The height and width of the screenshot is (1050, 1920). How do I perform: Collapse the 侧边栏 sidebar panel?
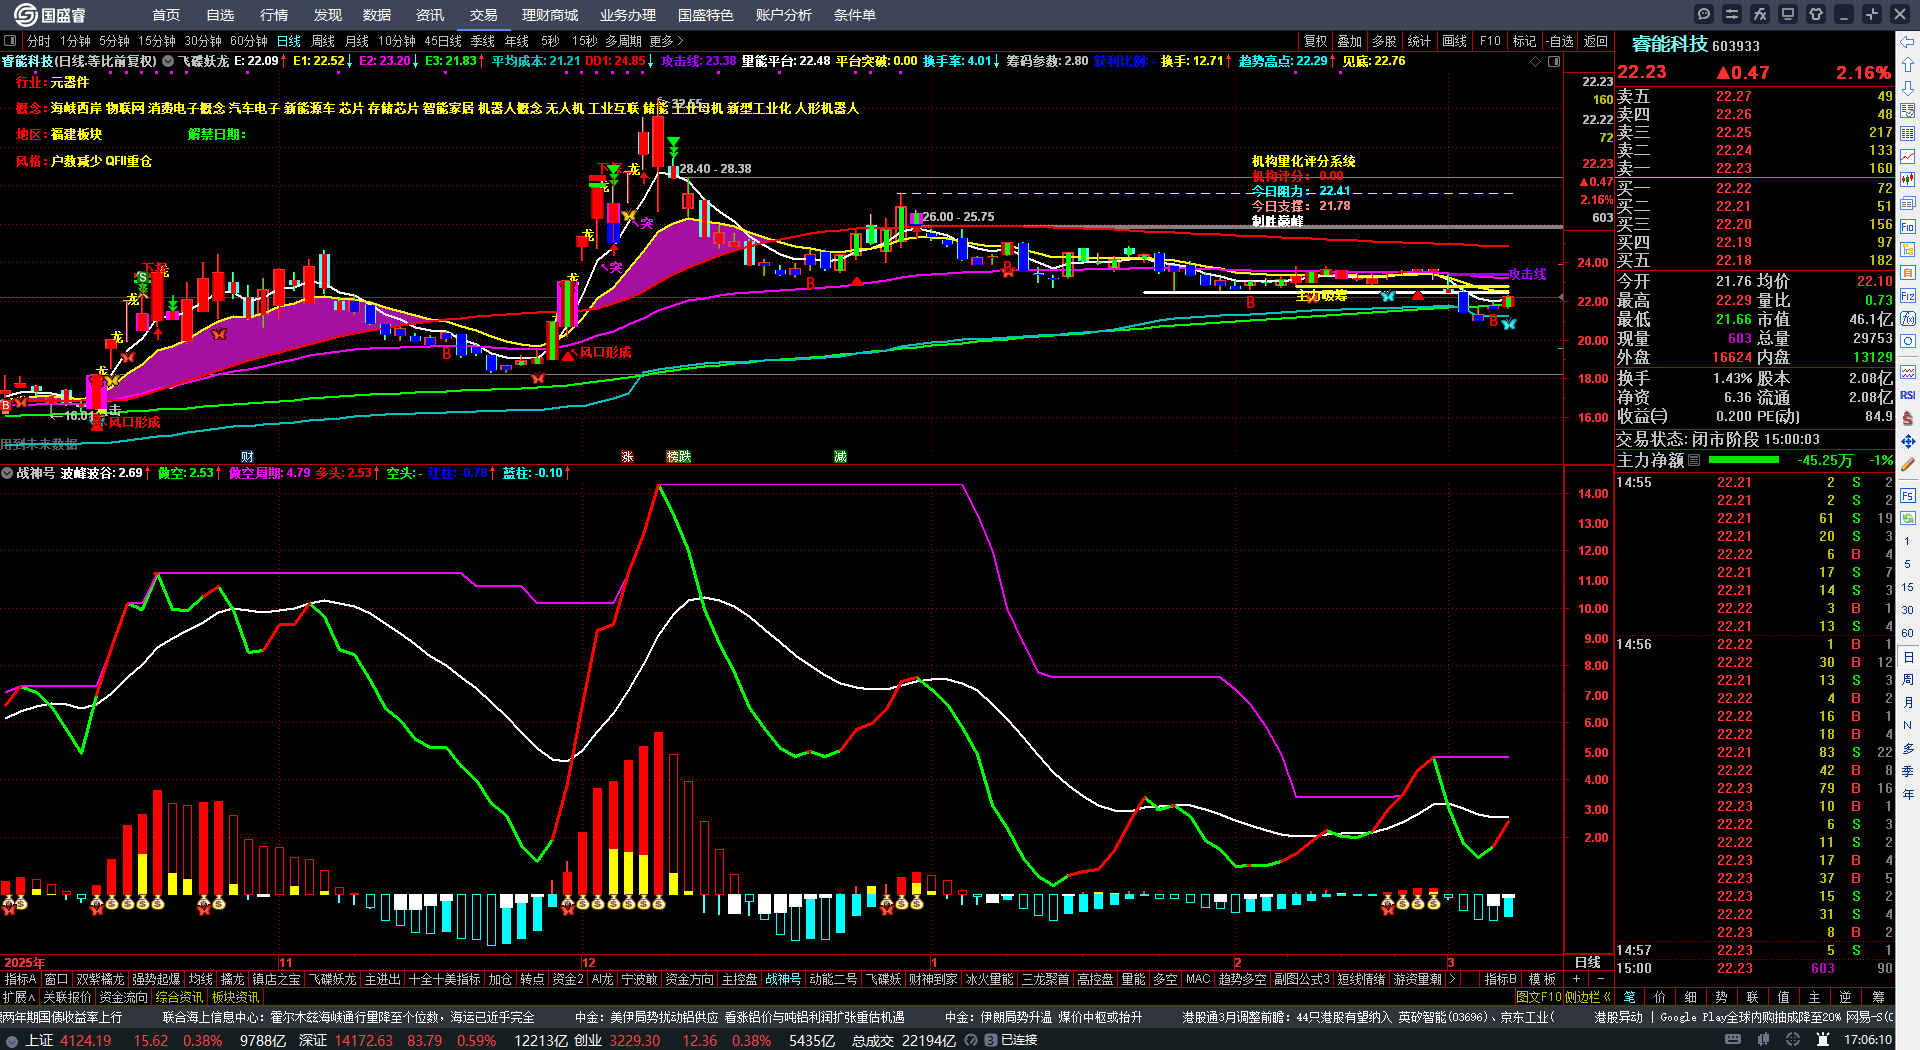coord(1586,997)
